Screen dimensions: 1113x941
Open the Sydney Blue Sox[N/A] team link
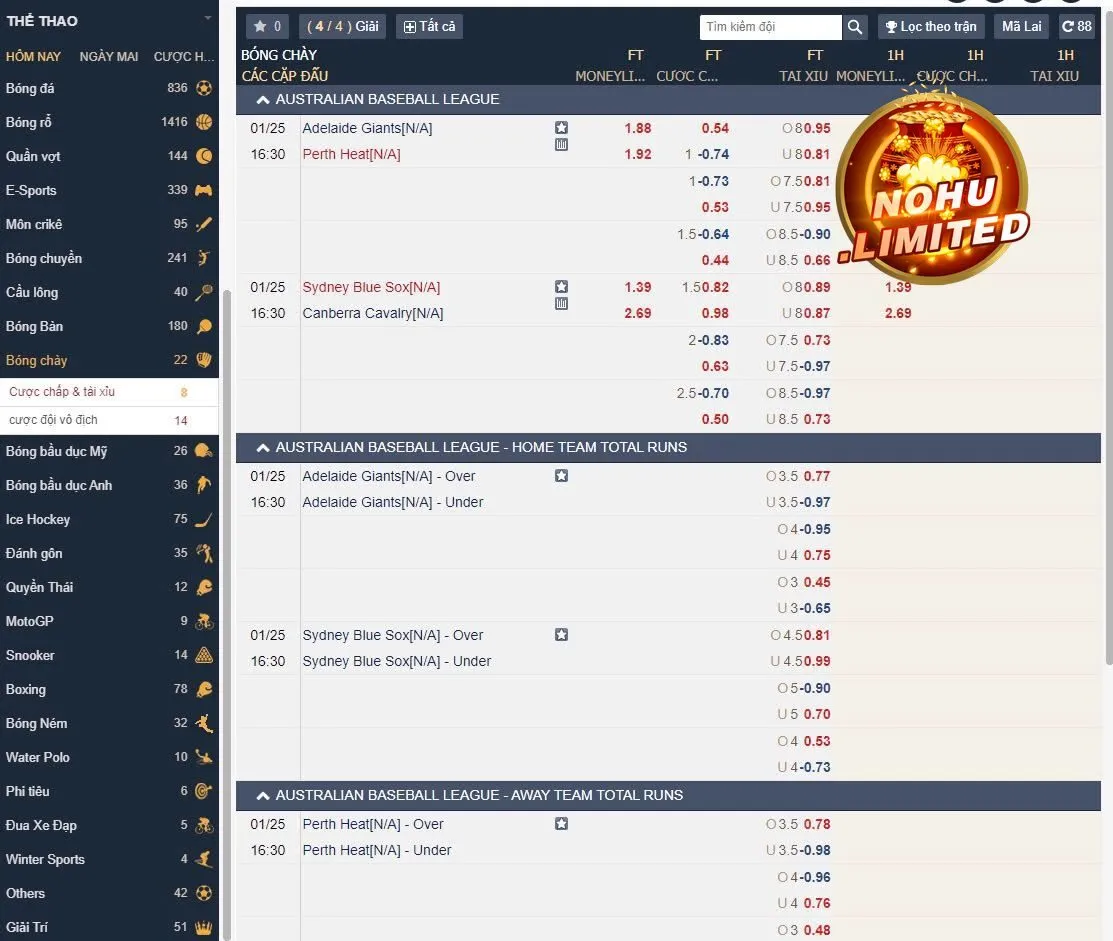click(x=371, y=287)
